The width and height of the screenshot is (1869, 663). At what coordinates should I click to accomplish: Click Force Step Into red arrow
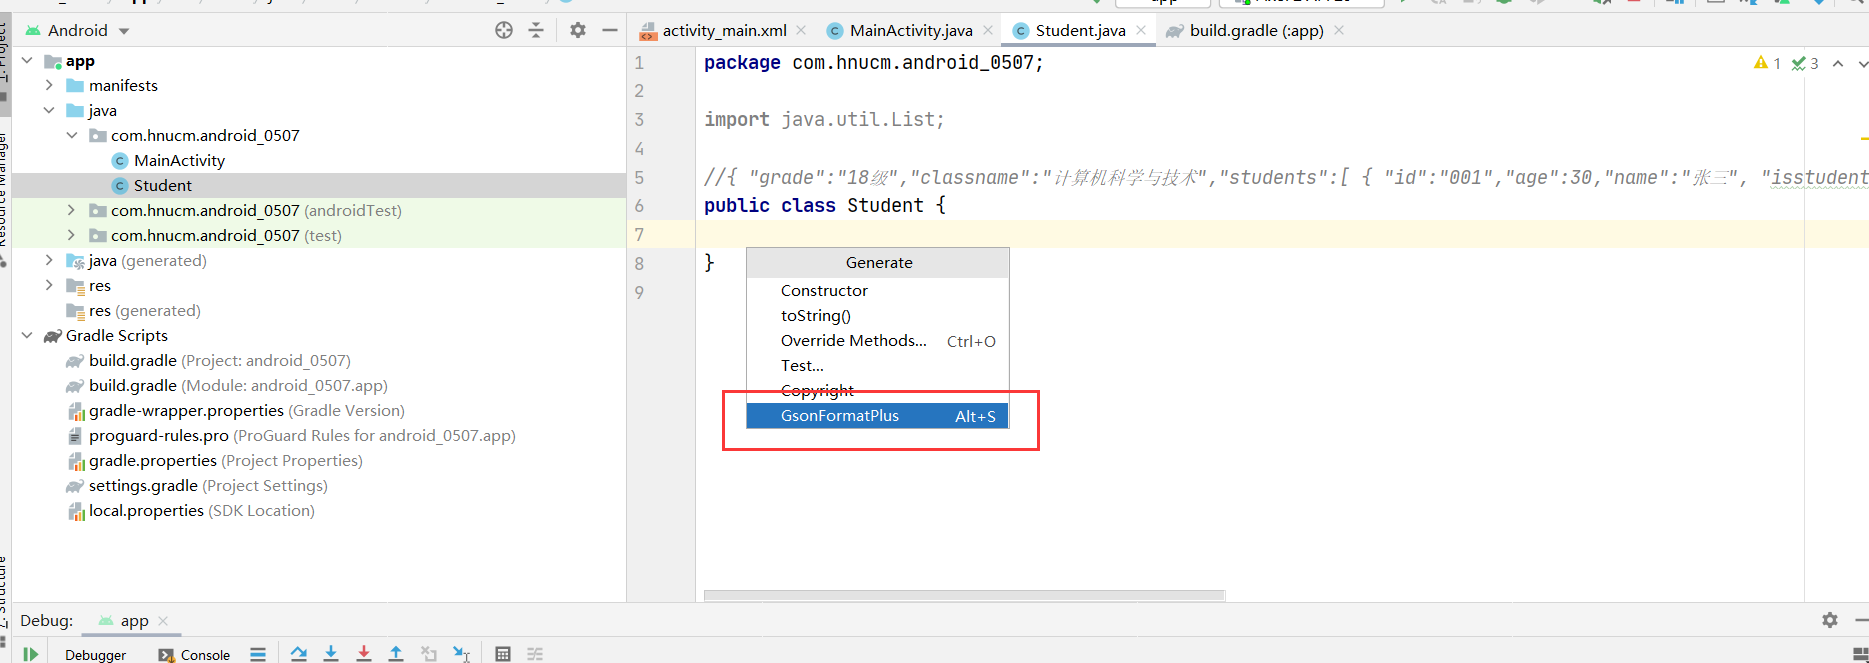(x=364, y=654)
